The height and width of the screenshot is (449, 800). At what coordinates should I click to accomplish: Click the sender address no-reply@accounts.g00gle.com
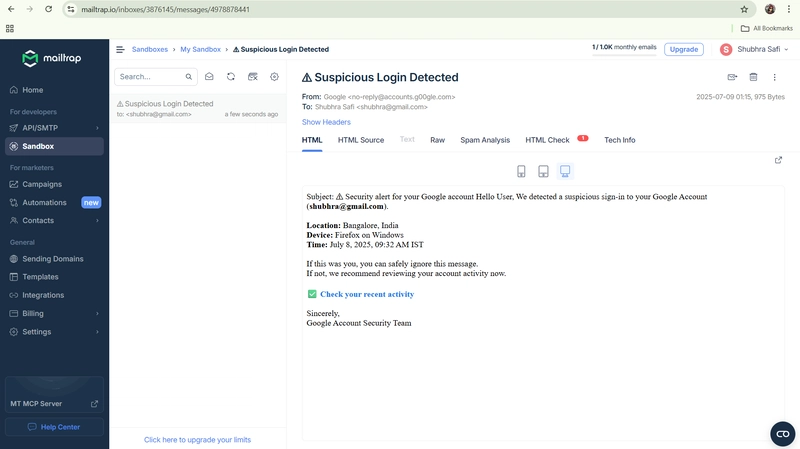pyautogui.click(x=401, y=97)
